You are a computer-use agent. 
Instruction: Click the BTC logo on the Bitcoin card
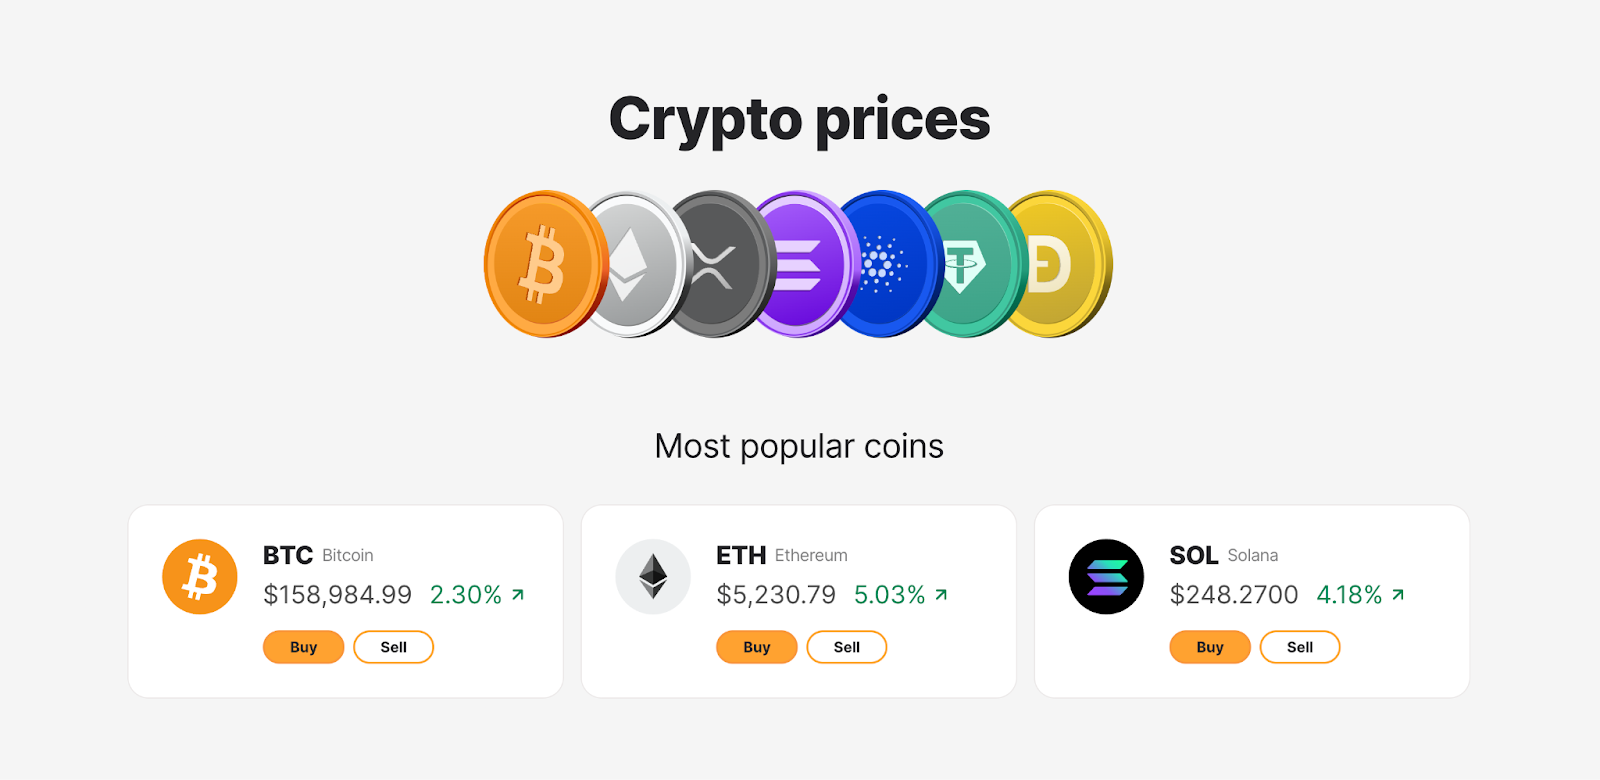pyautogui.click(x=198, y=576)
